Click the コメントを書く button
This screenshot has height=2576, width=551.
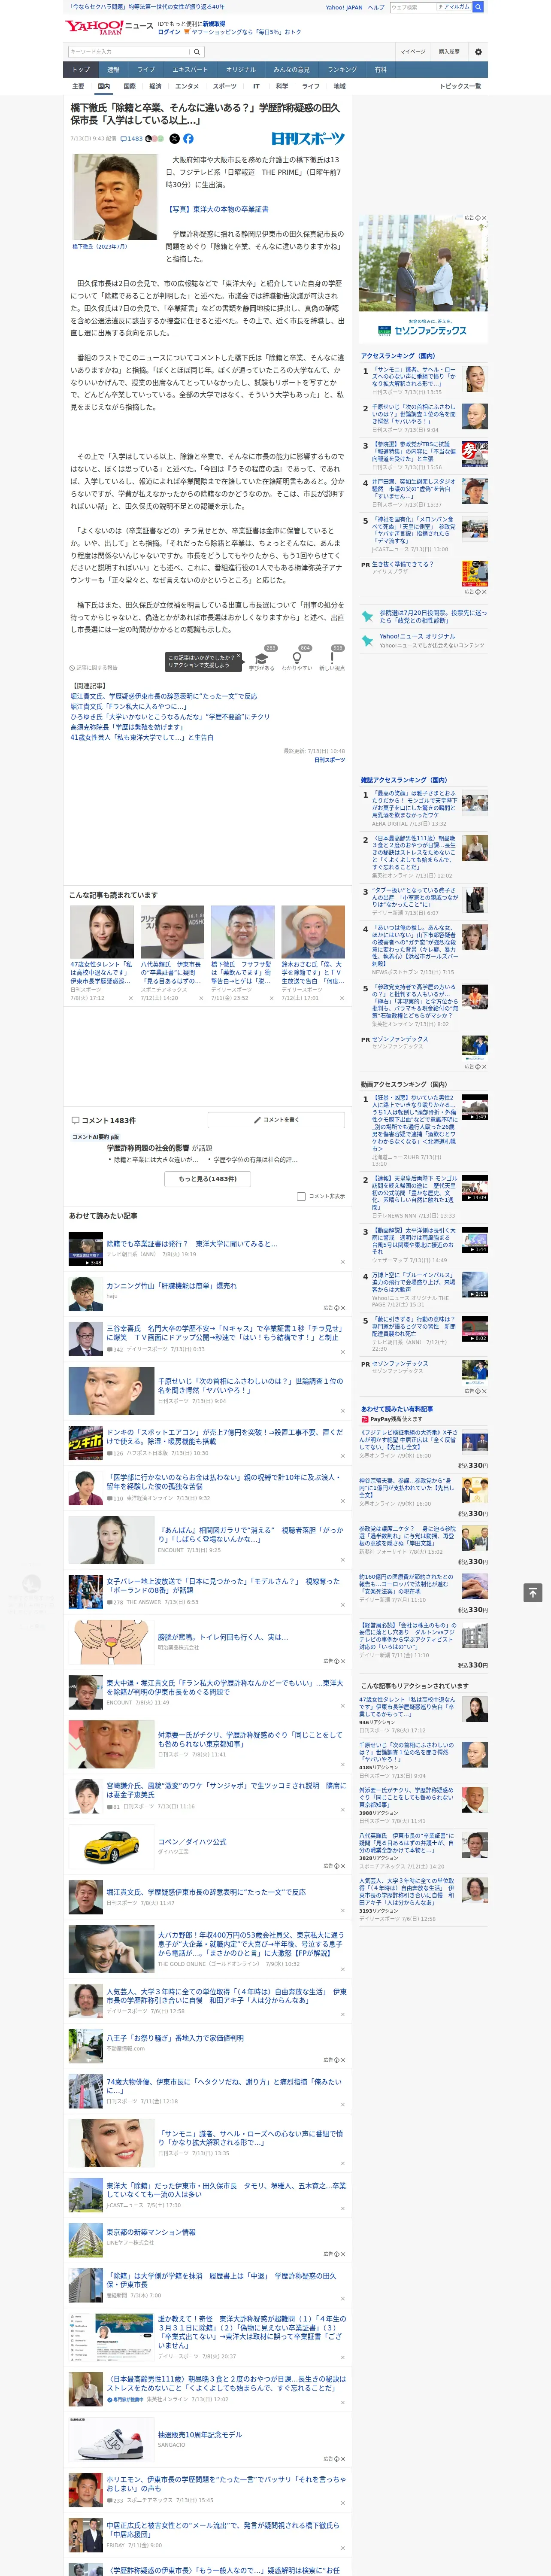(276, 1120)
